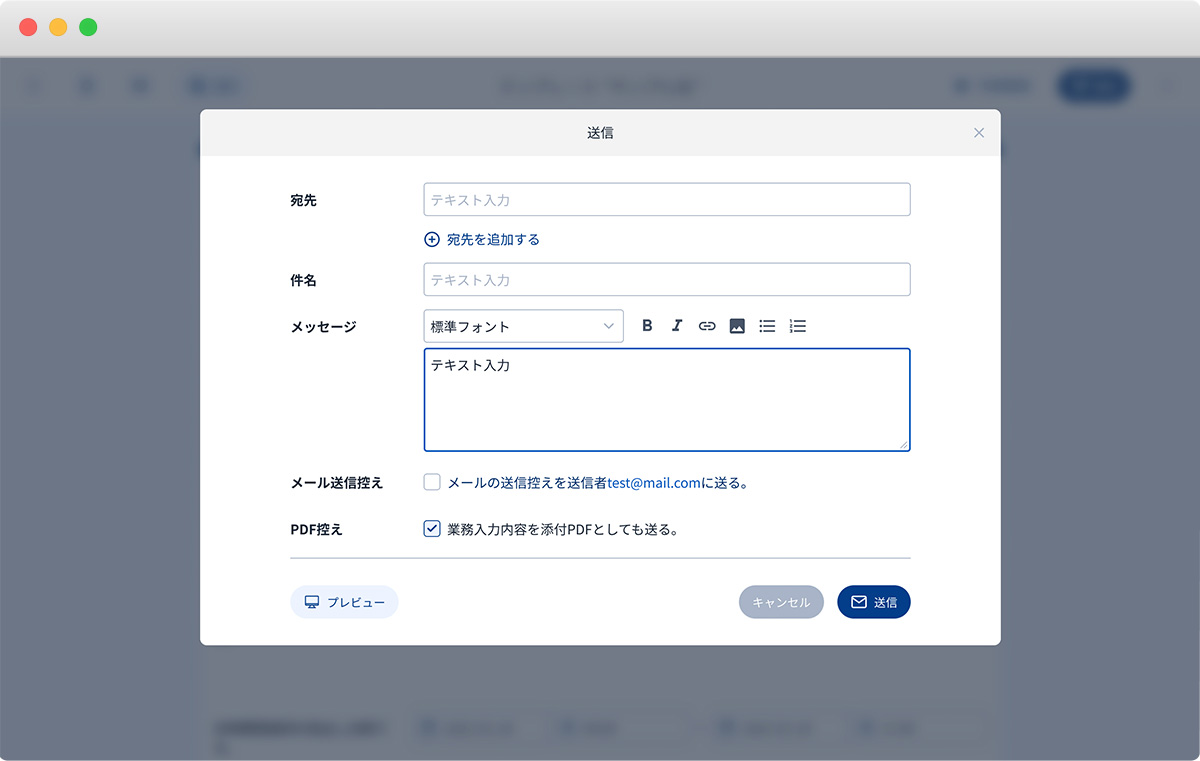Click the plus icon to add recipient
This screenshot has width=1200, height=761.
tap(432, 240)
